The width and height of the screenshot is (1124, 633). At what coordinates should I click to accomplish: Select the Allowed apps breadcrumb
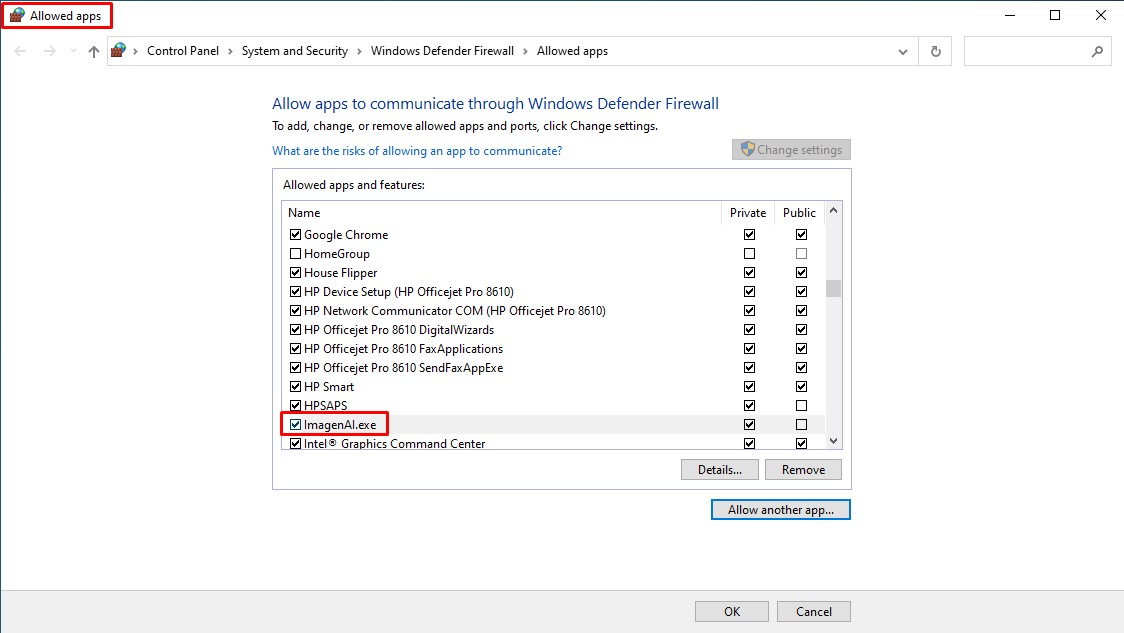572,51
